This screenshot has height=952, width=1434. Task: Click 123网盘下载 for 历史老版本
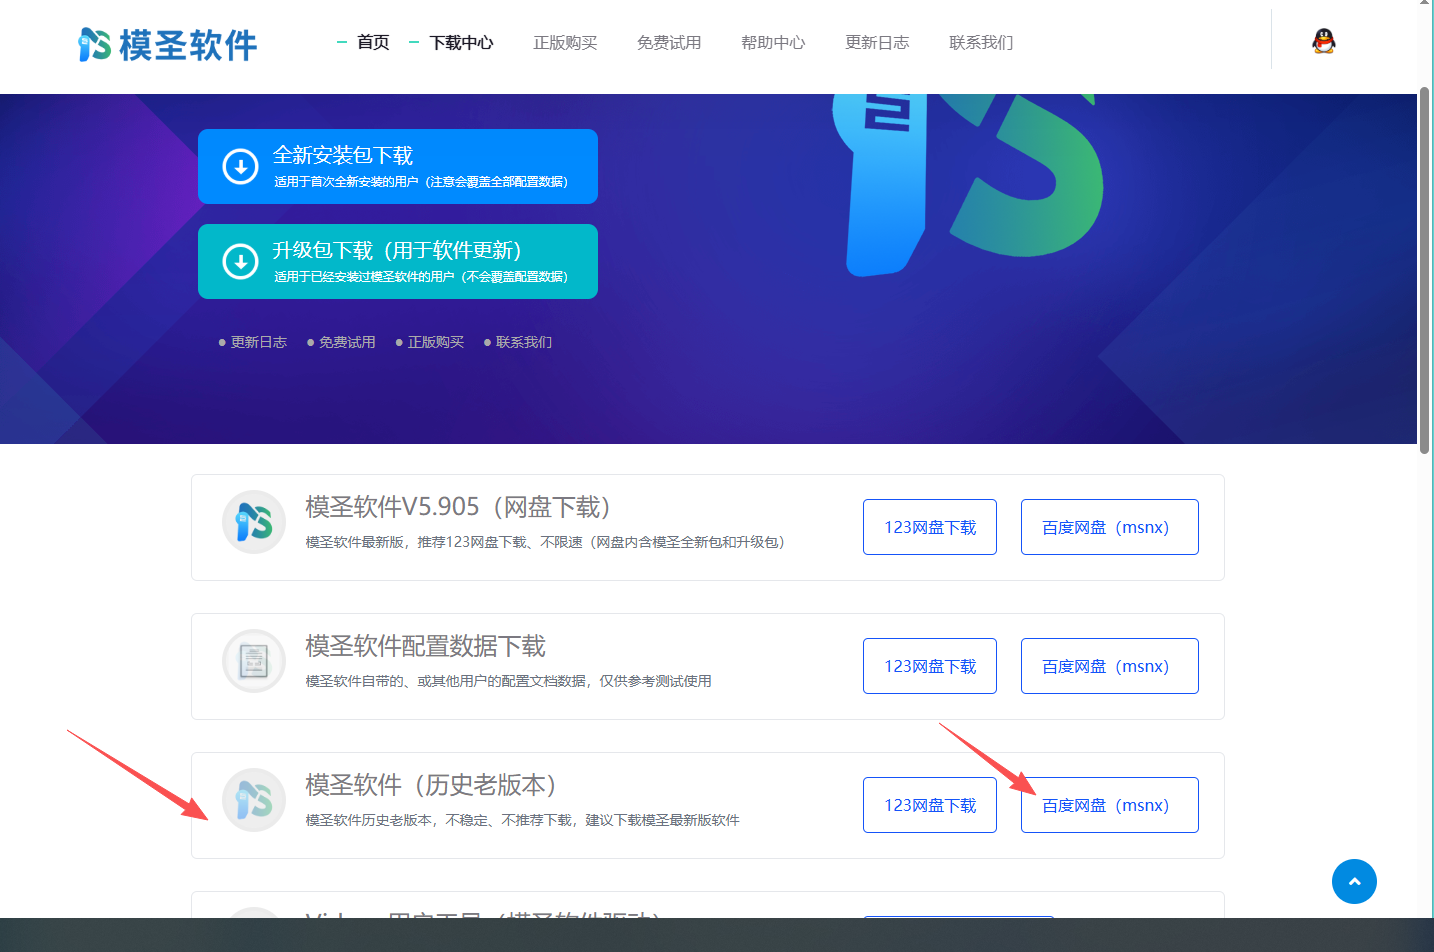point(930,805)
